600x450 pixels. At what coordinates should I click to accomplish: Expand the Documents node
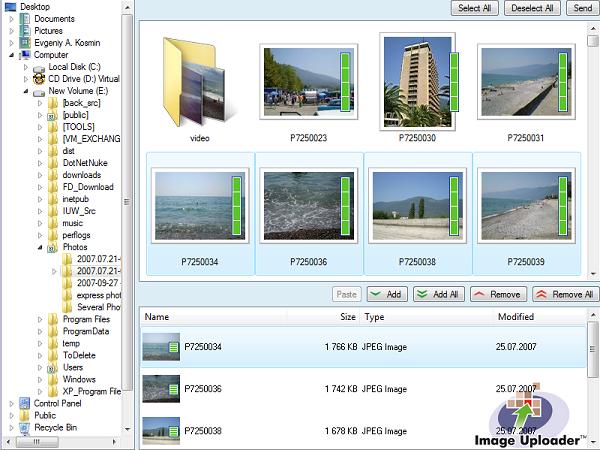(11, 19)
